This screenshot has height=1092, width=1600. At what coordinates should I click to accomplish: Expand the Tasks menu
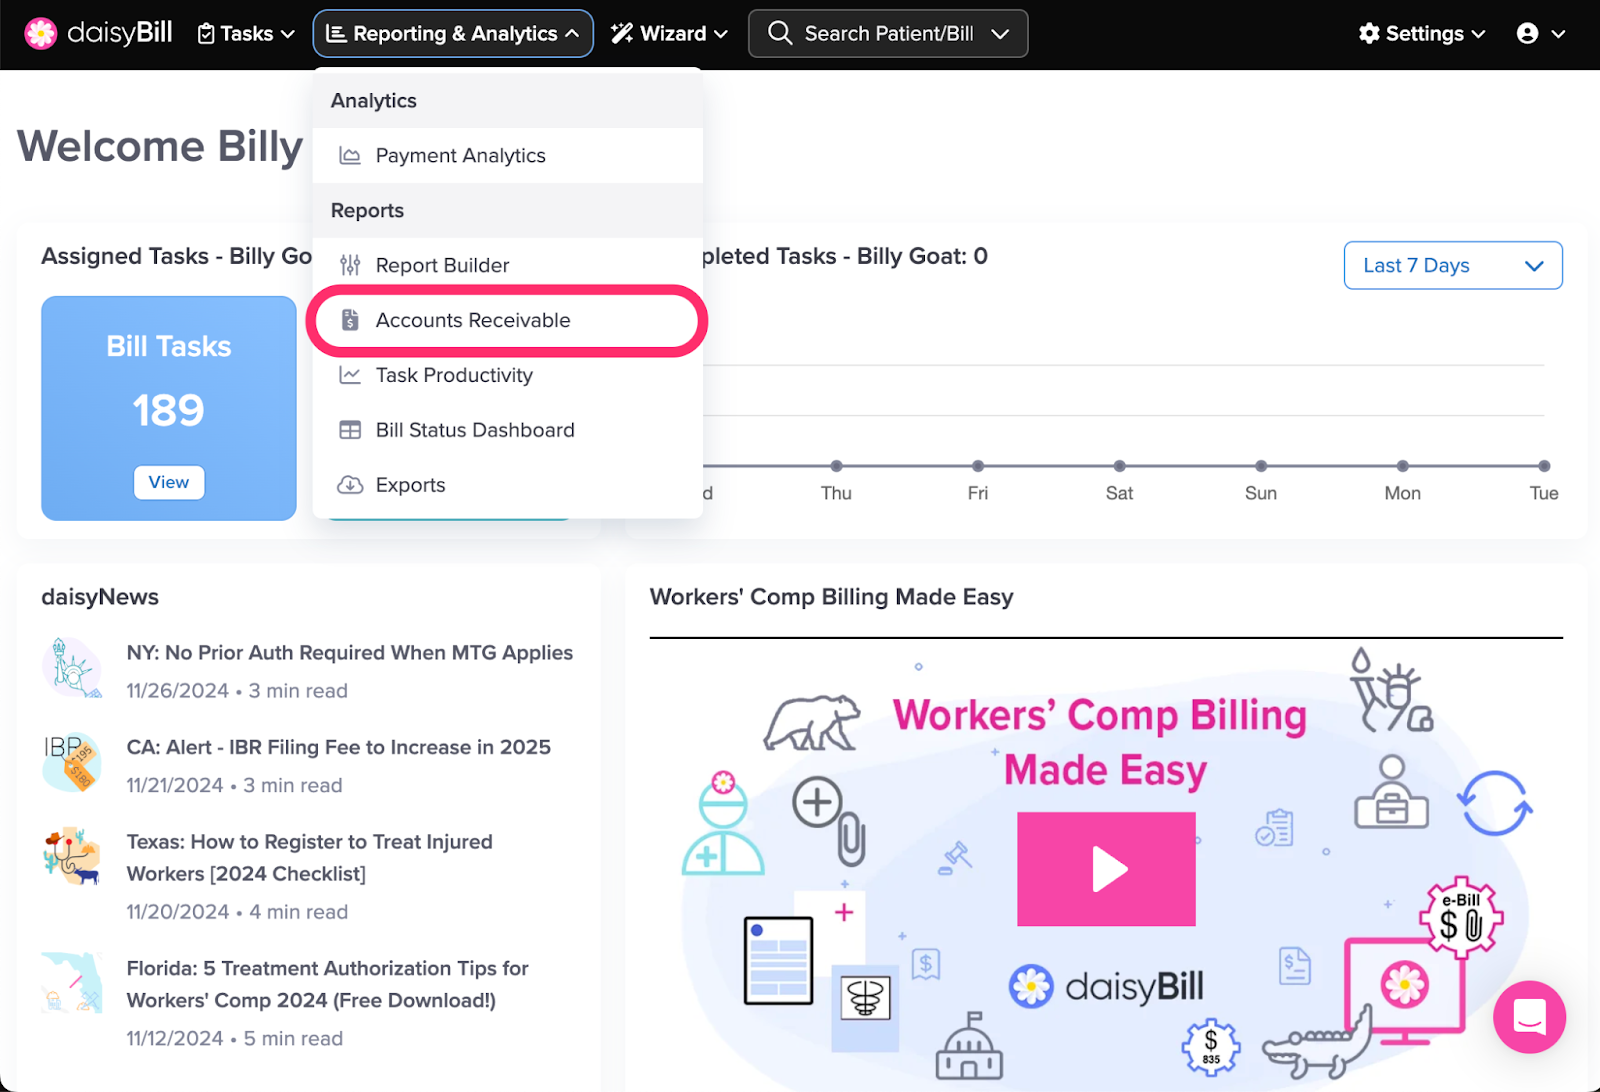[246, 34]
